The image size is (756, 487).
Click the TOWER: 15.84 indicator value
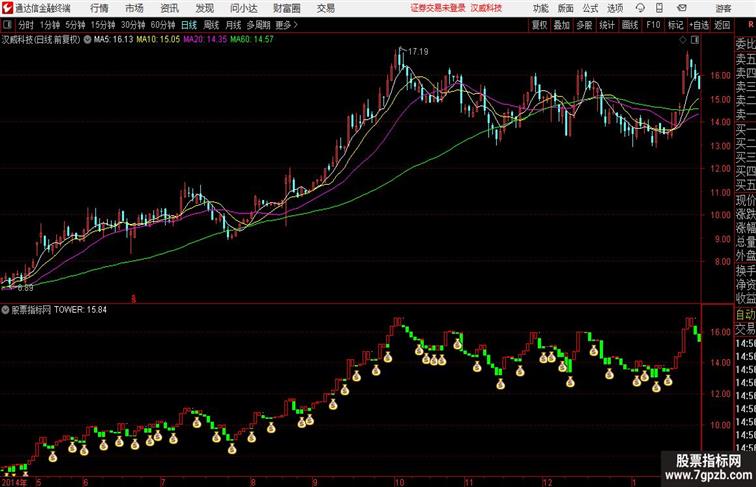point(81,310)
